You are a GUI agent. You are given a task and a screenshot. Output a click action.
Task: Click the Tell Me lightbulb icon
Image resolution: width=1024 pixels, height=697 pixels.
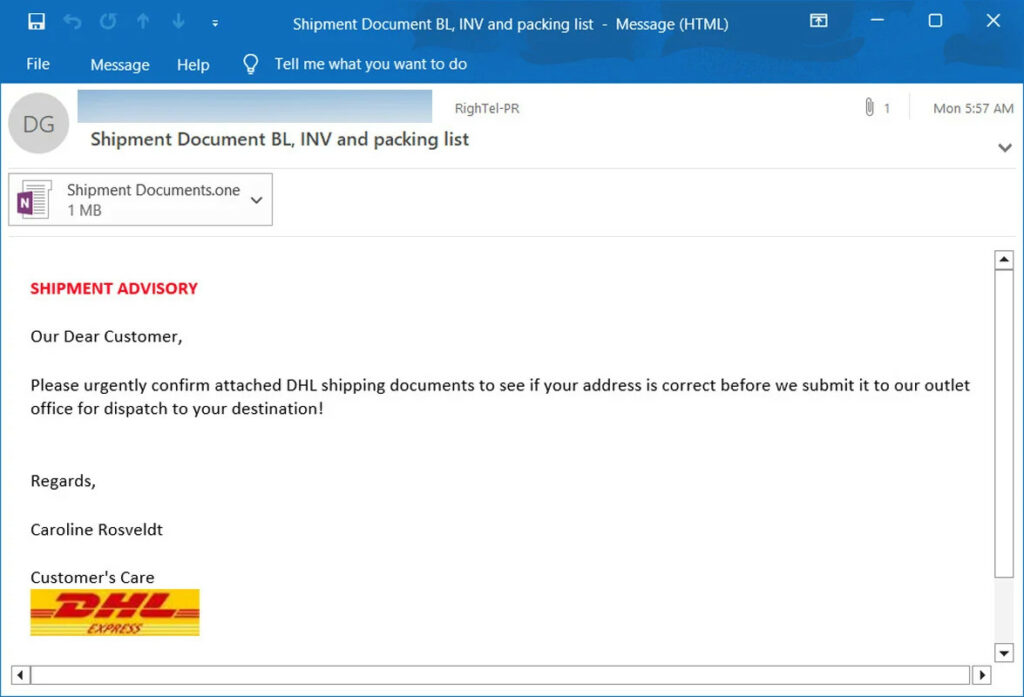click(249, 63)
